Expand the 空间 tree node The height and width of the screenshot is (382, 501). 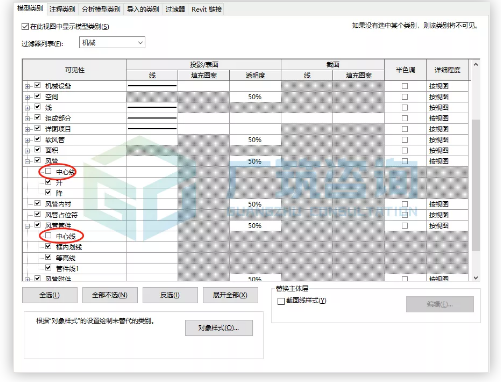(x=27, y=97)
